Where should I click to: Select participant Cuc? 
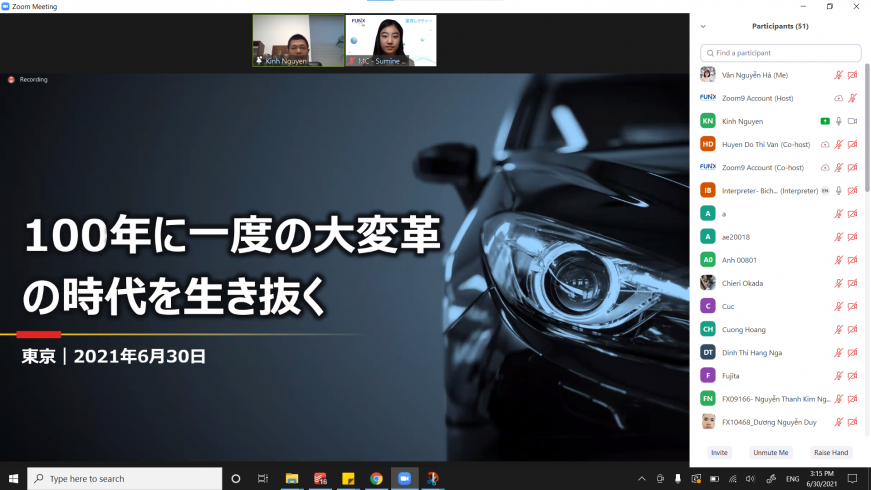[780, 307]
